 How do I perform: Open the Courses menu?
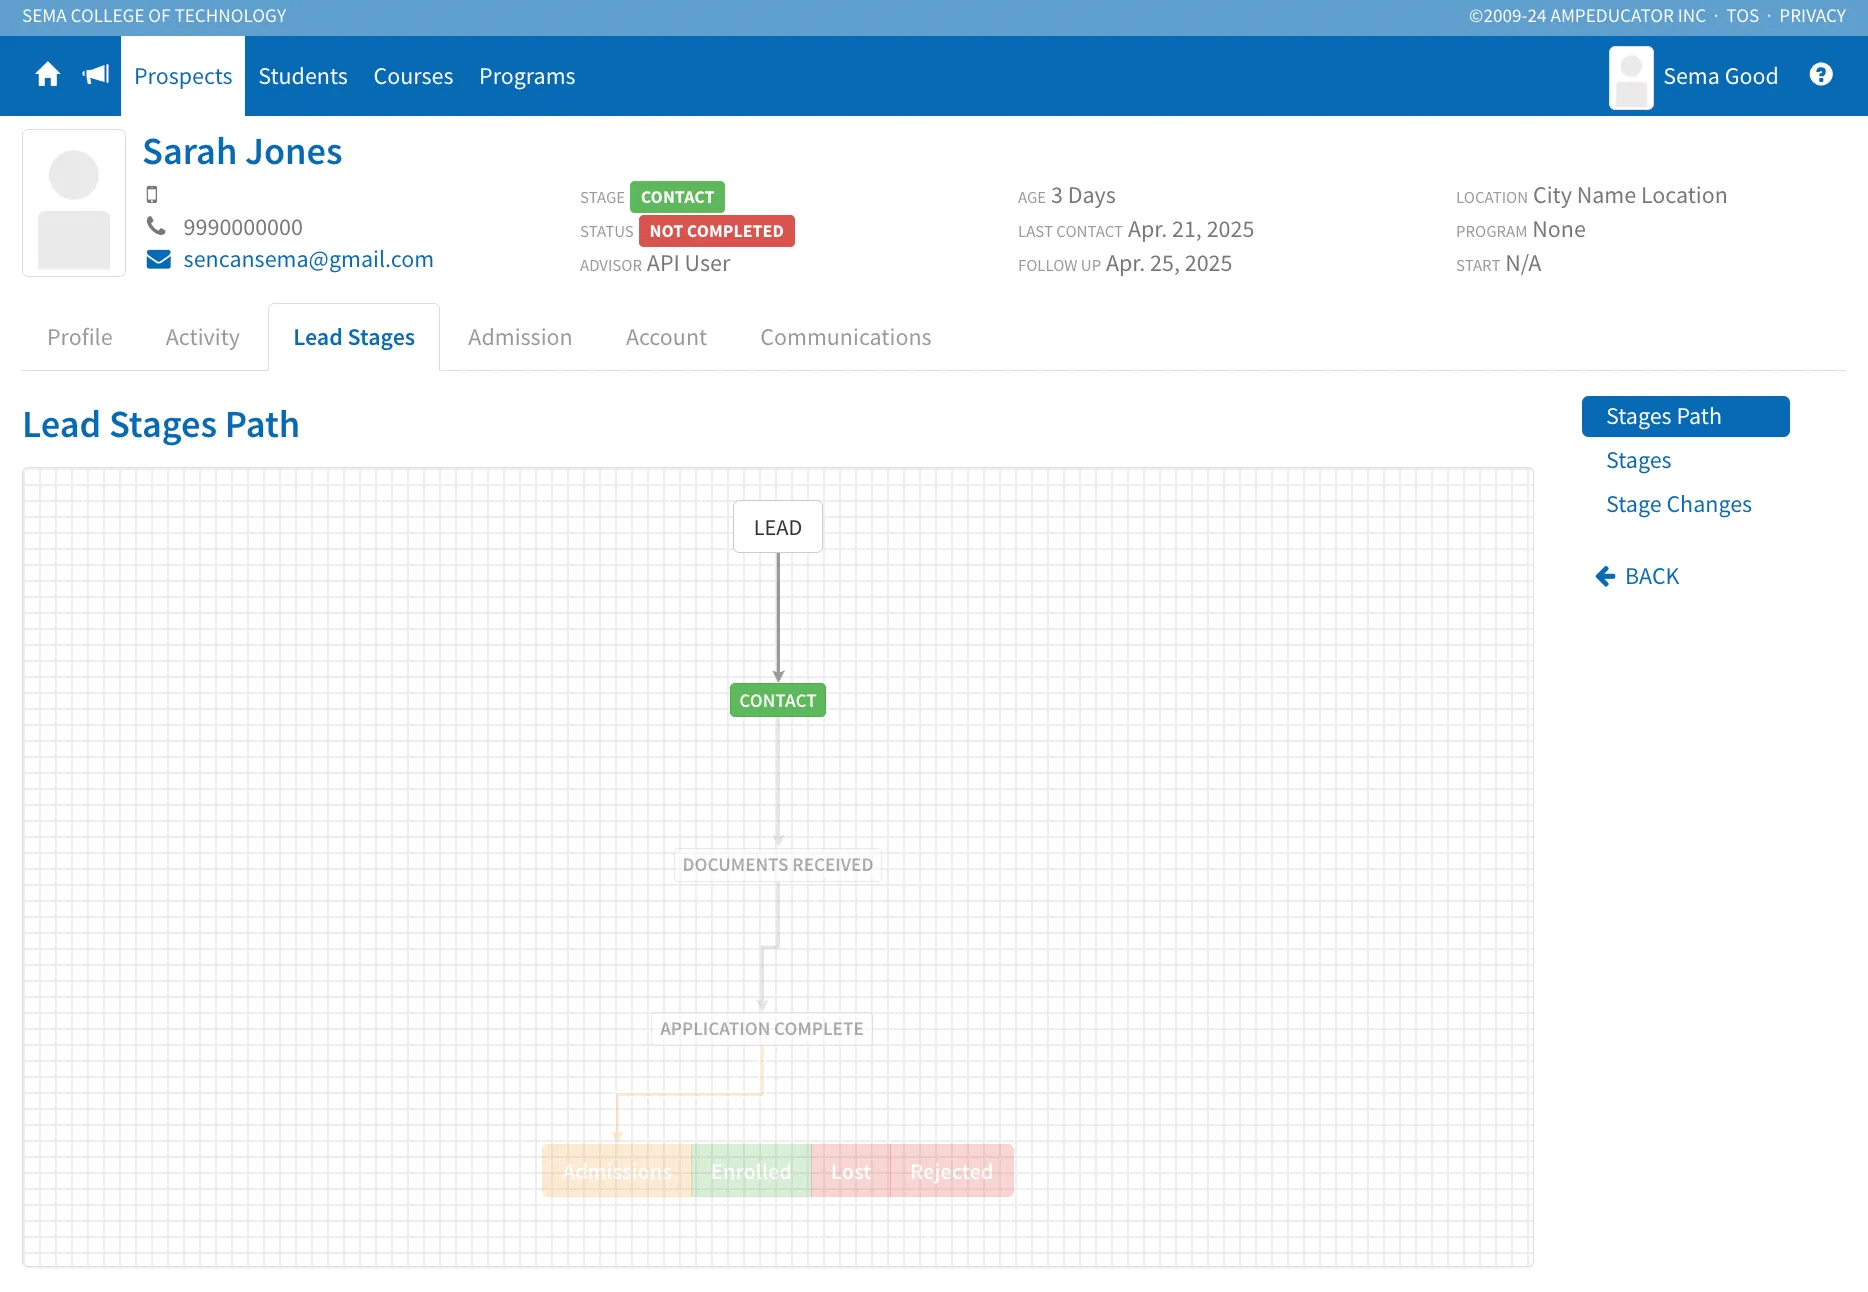413,76
